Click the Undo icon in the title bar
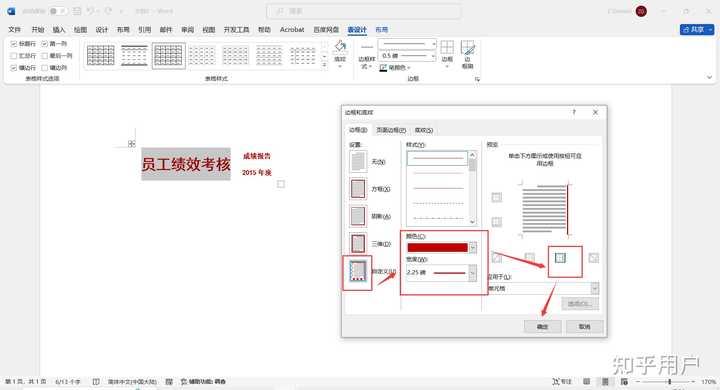720x390 pixels. point(90,11)
